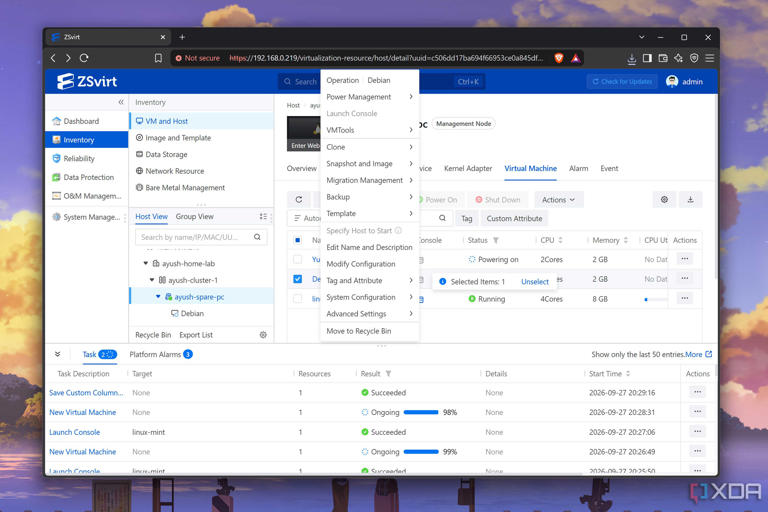This screenshot has height=512, width=768.
Task: Open the tree view list options icon
Action: pos(263,217)
